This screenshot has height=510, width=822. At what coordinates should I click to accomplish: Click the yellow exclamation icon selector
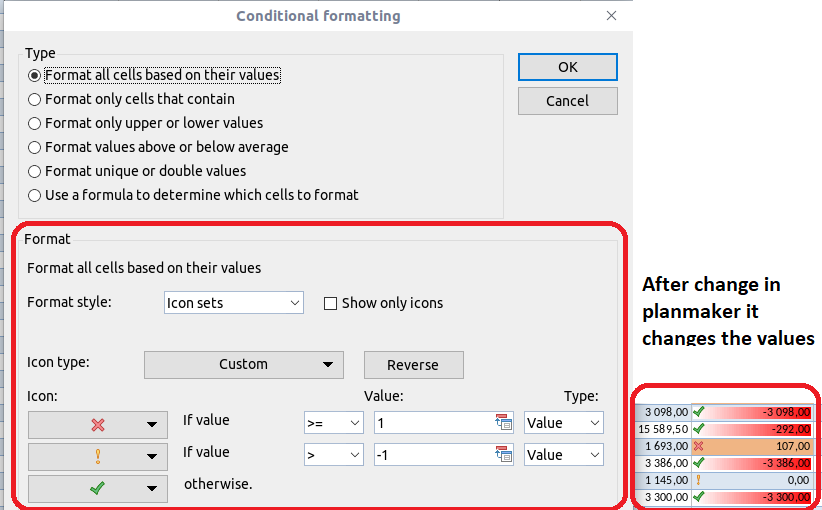(97, 456)
